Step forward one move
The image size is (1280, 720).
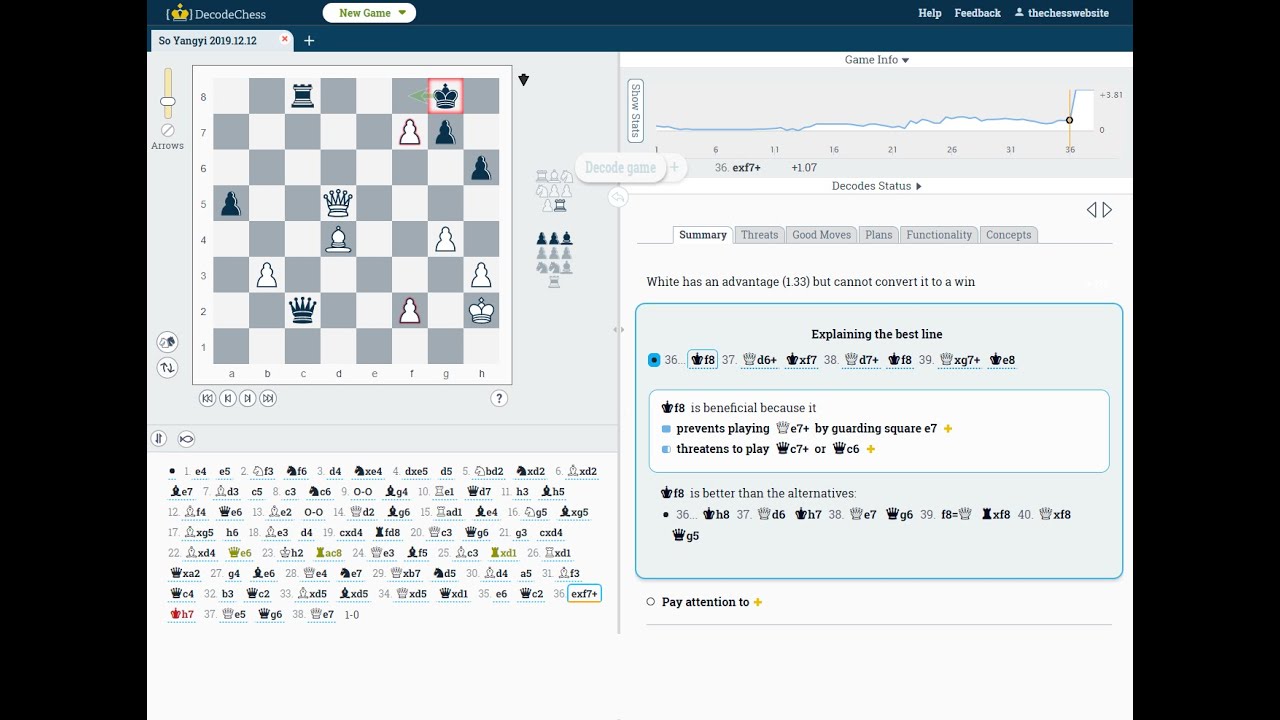point(247,398)
